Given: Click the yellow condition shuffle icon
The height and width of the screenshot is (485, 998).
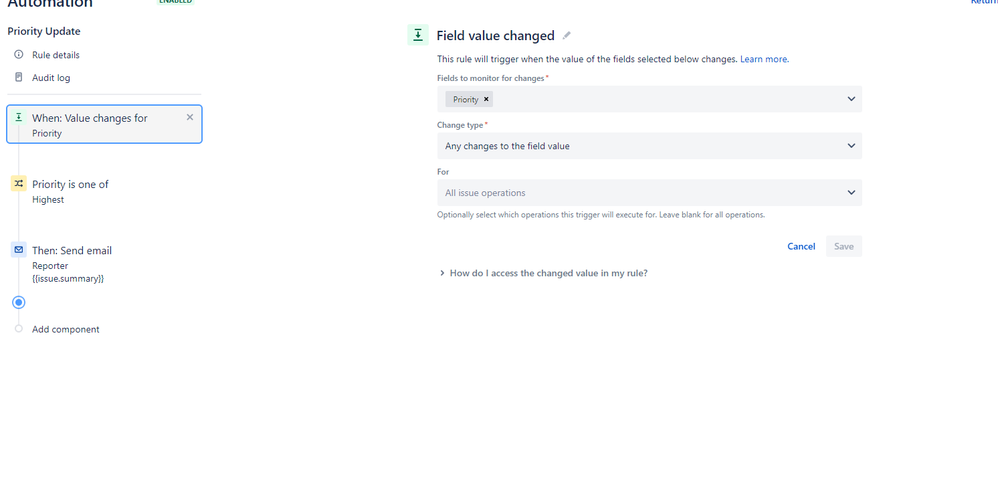Looking at the screenshot, I should (18, 183).
